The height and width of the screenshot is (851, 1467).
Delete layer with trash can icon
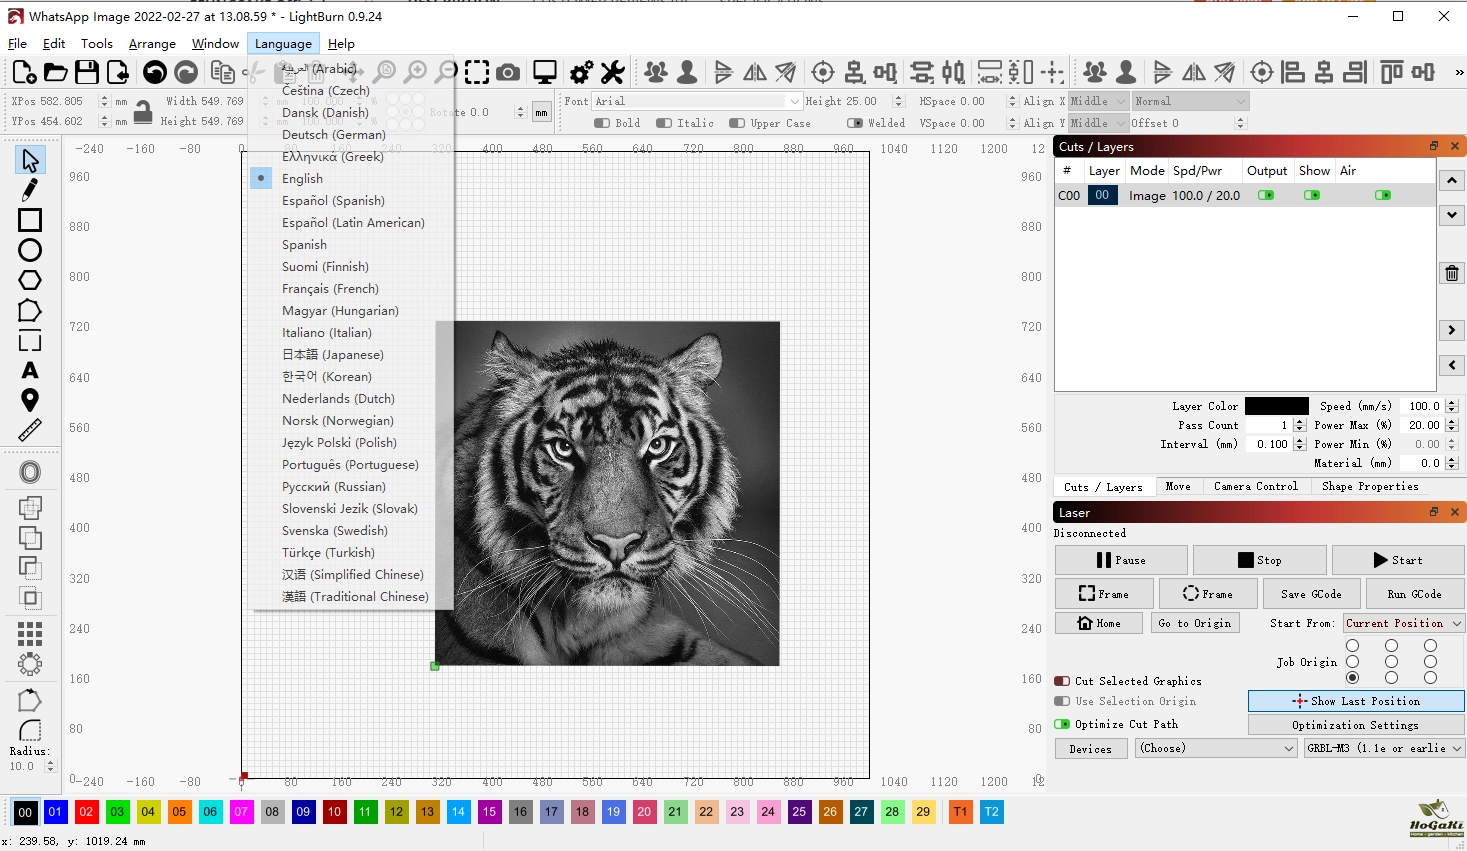[x=1452, y=273]
